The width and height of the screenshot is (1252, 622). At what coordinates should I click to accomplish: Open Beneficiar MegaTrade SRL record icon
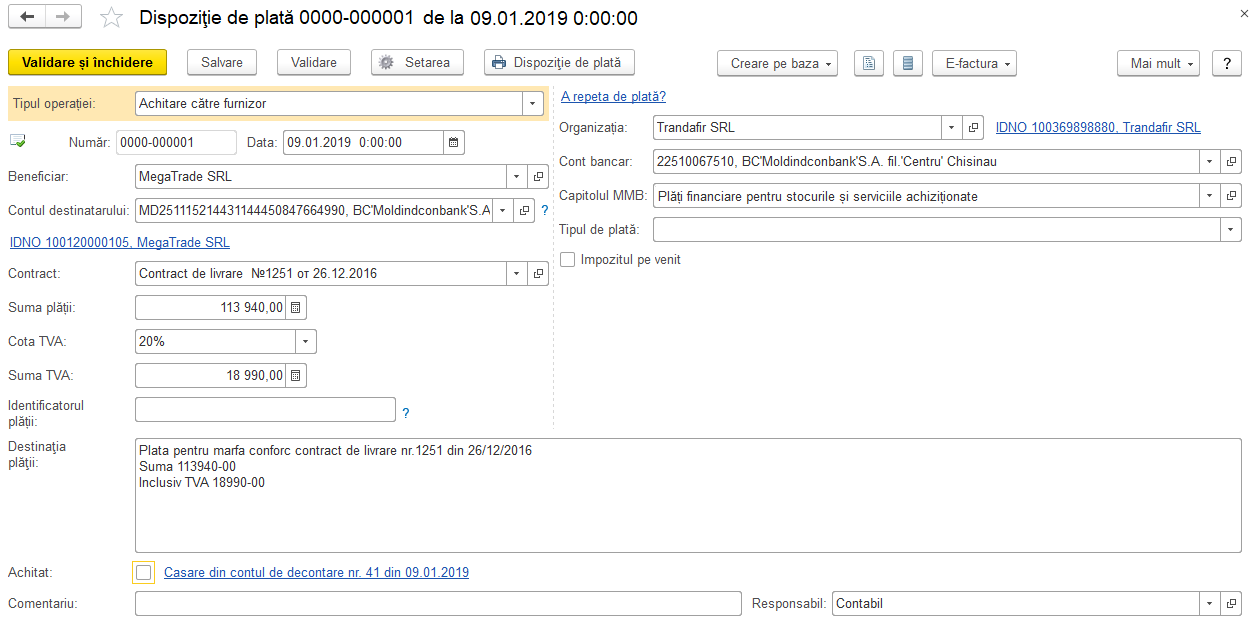(539, 177)
